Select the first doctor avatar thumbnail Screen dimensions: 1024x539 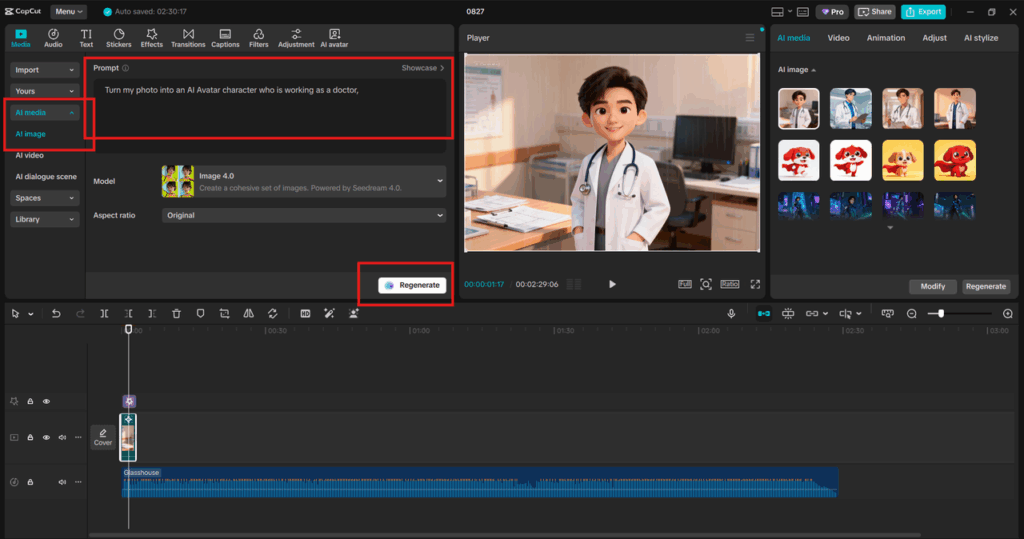(798, 109)
